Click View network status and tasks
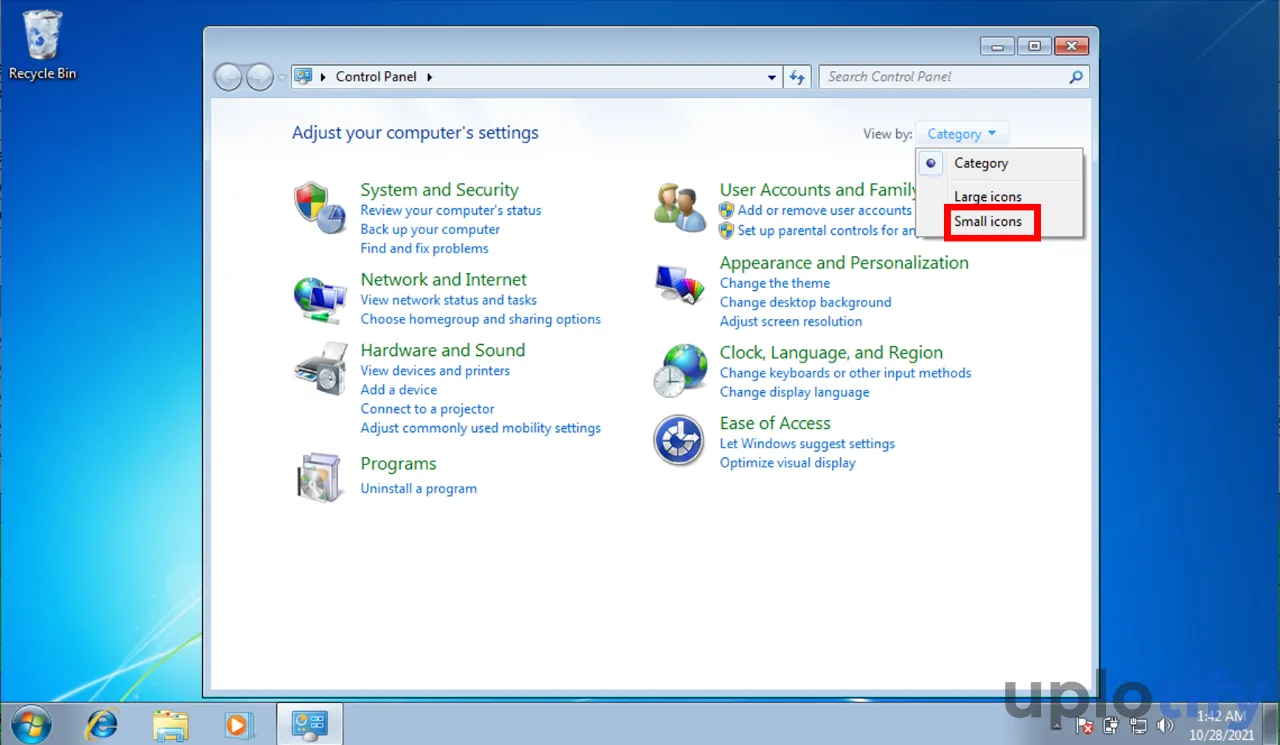 tap(448, 300)
